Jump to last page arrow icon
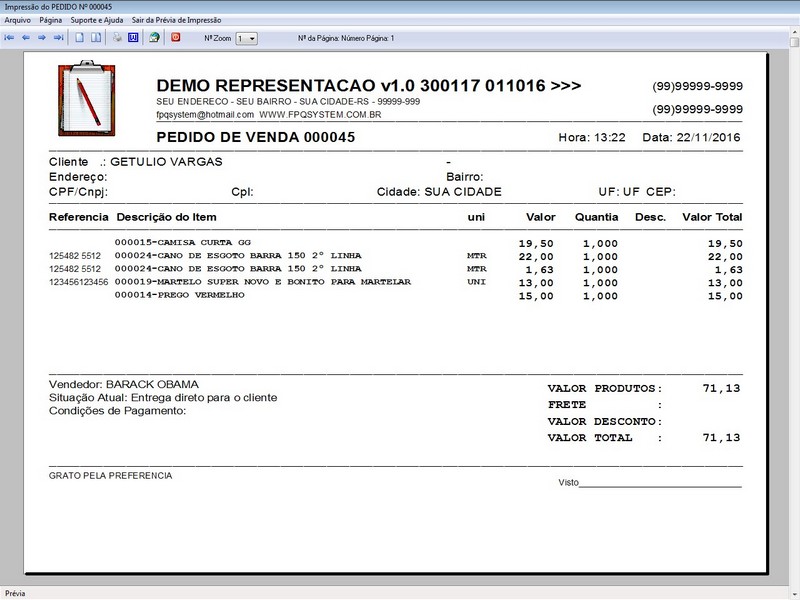 pyautogui.click(x=59, y=38)
